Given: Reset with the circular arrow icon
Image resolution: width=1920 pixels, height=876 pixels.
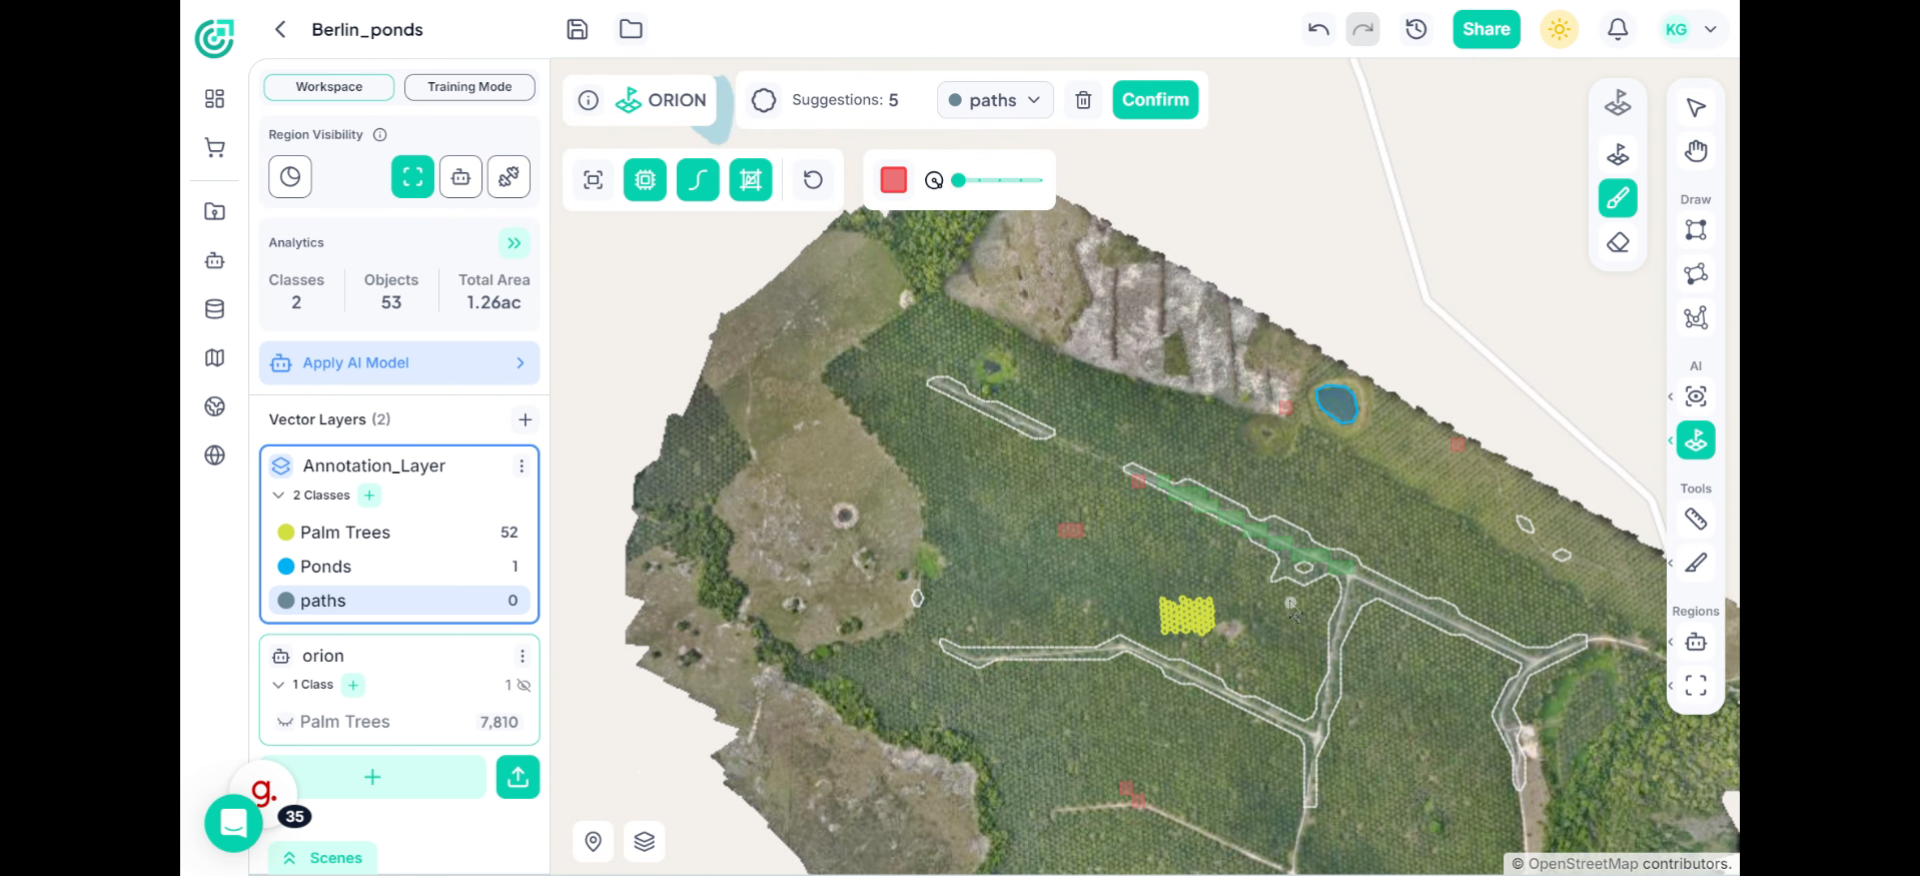Looking at the screenshot, I should point(813,180).
